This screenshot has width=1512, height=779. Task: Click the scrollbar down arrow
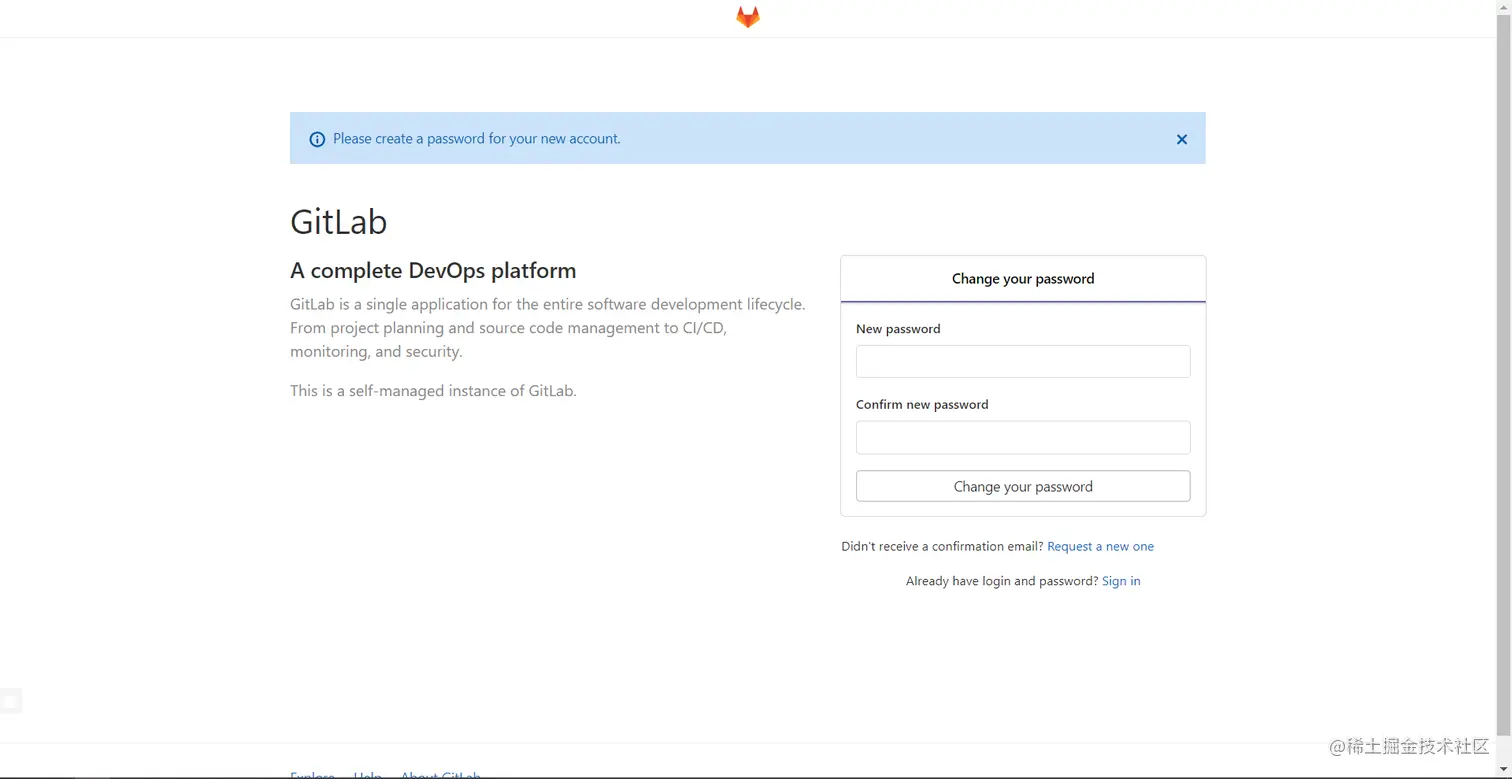click(x=1503, y=769)
